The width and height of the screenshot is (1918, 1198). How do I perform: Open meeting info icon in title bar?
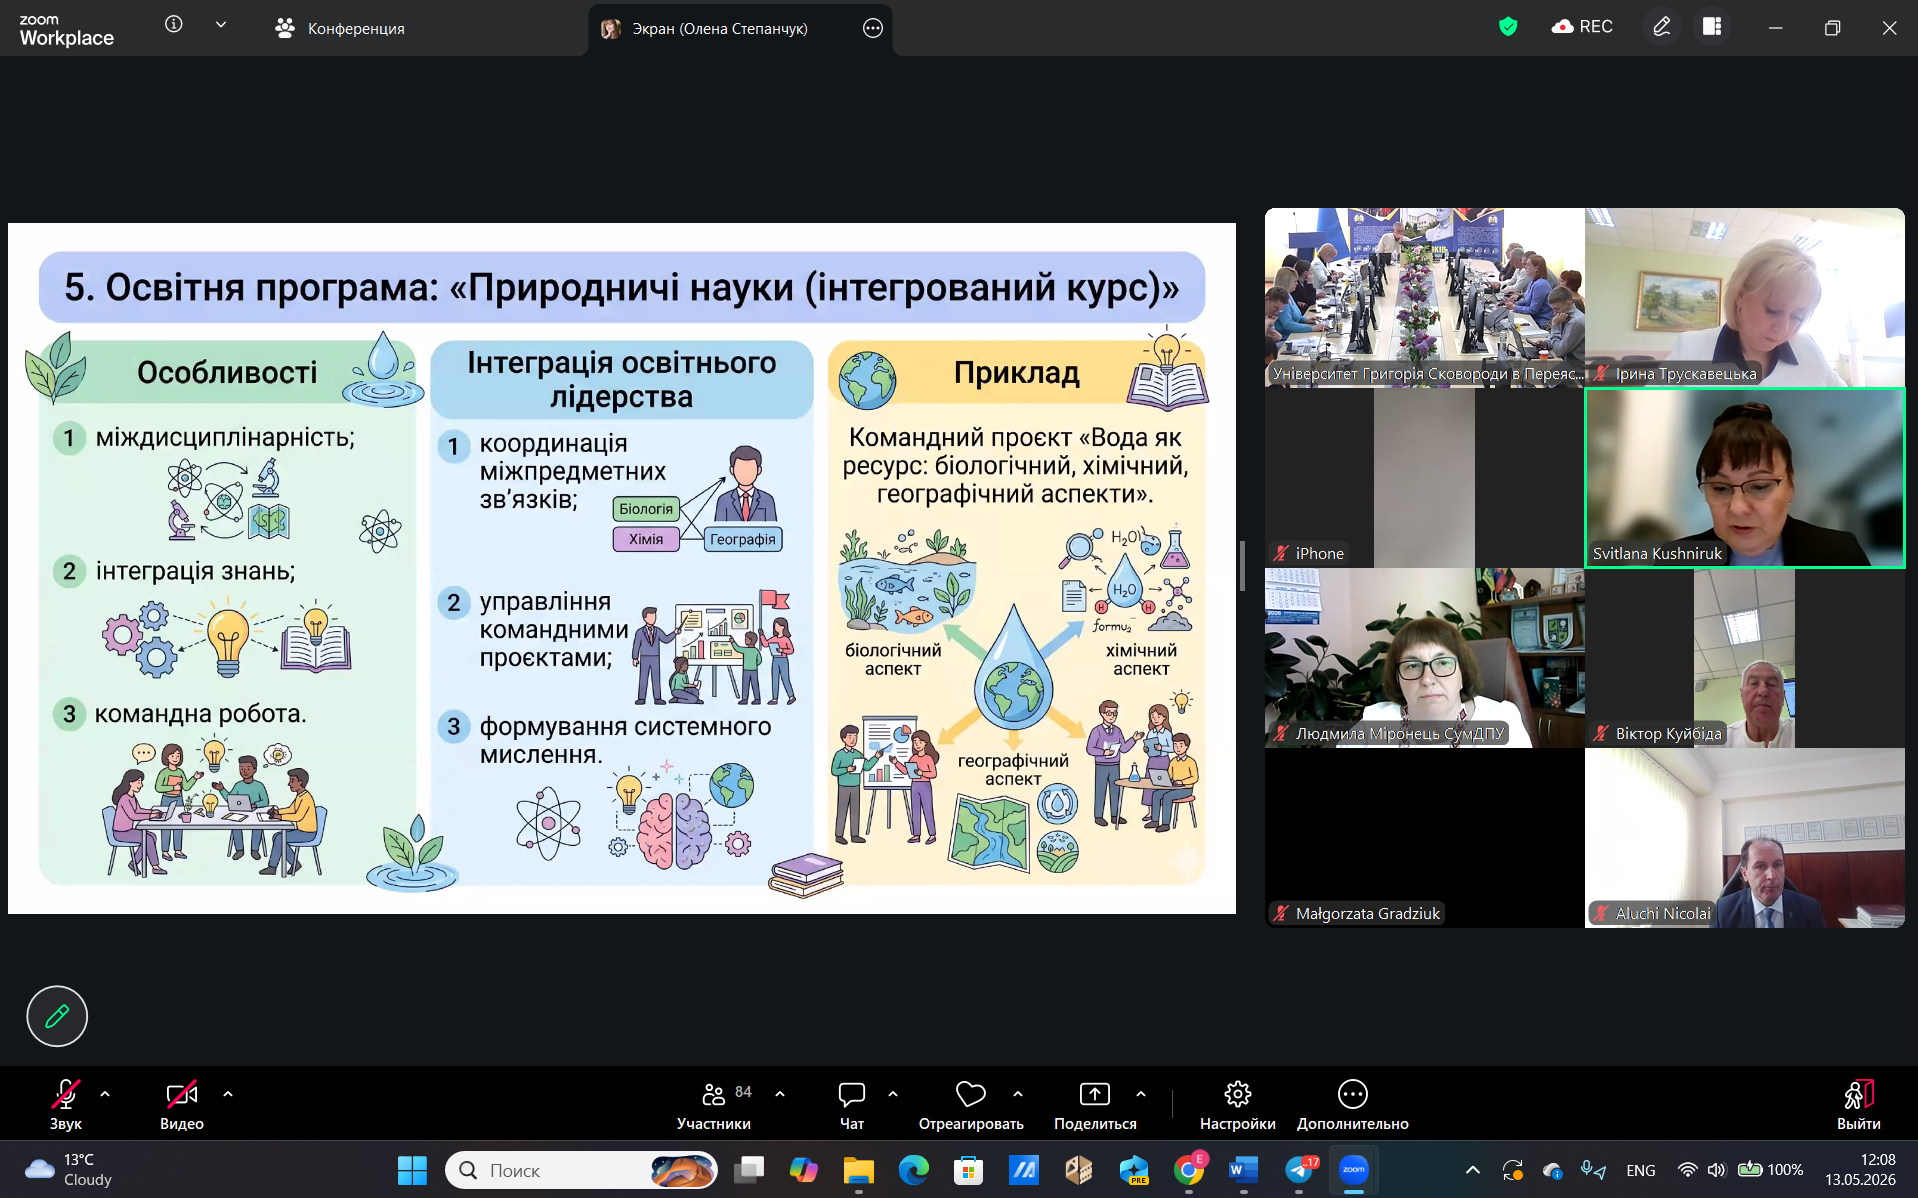pos(174,24)
